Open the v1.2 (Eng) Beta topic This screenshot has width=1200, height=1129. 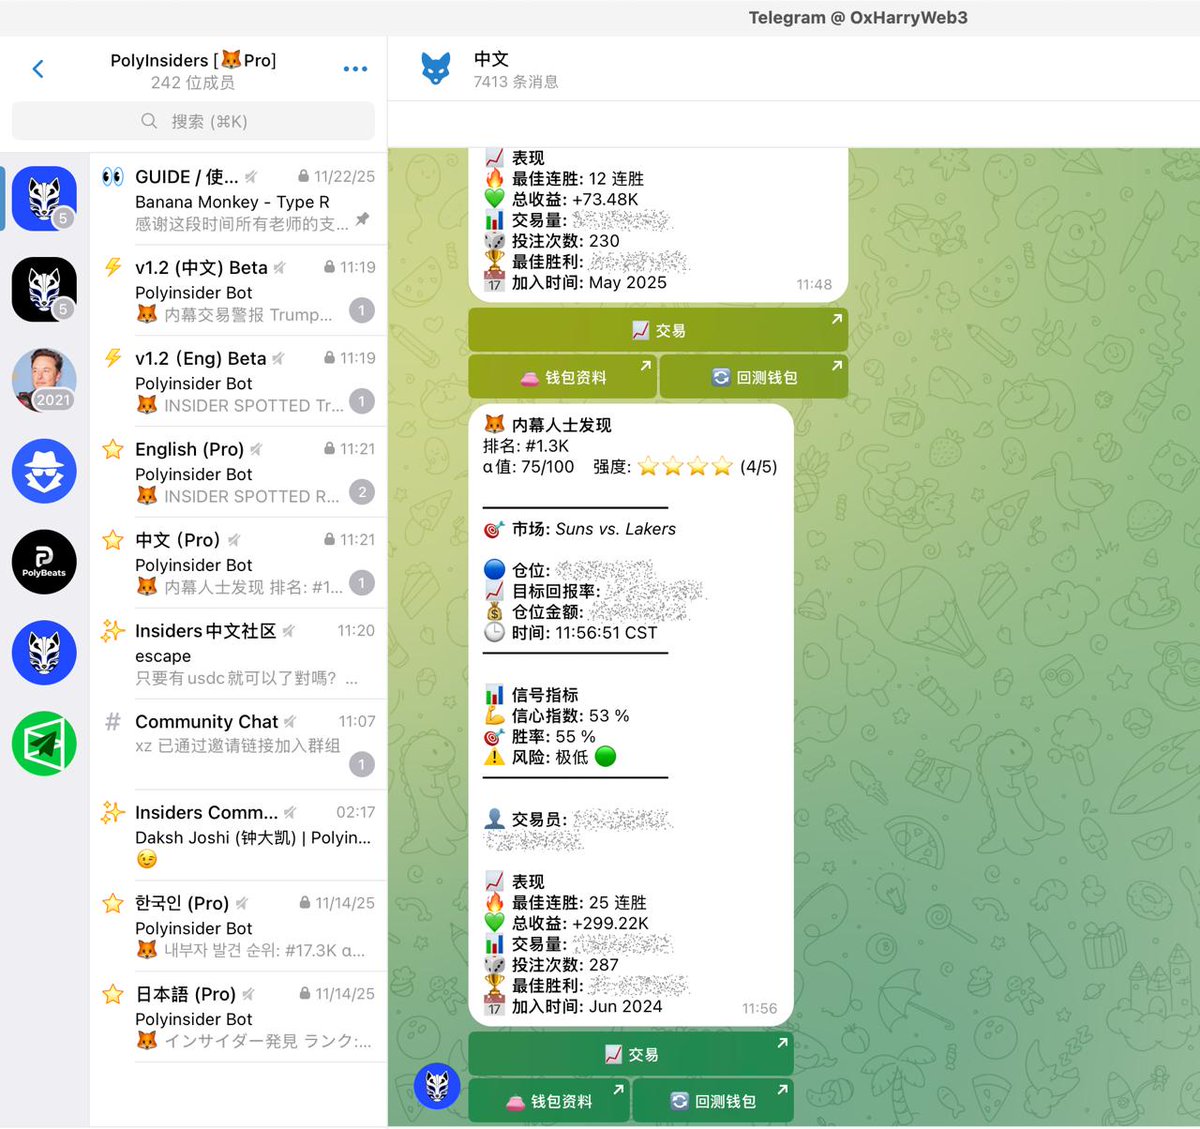[238, 381]
